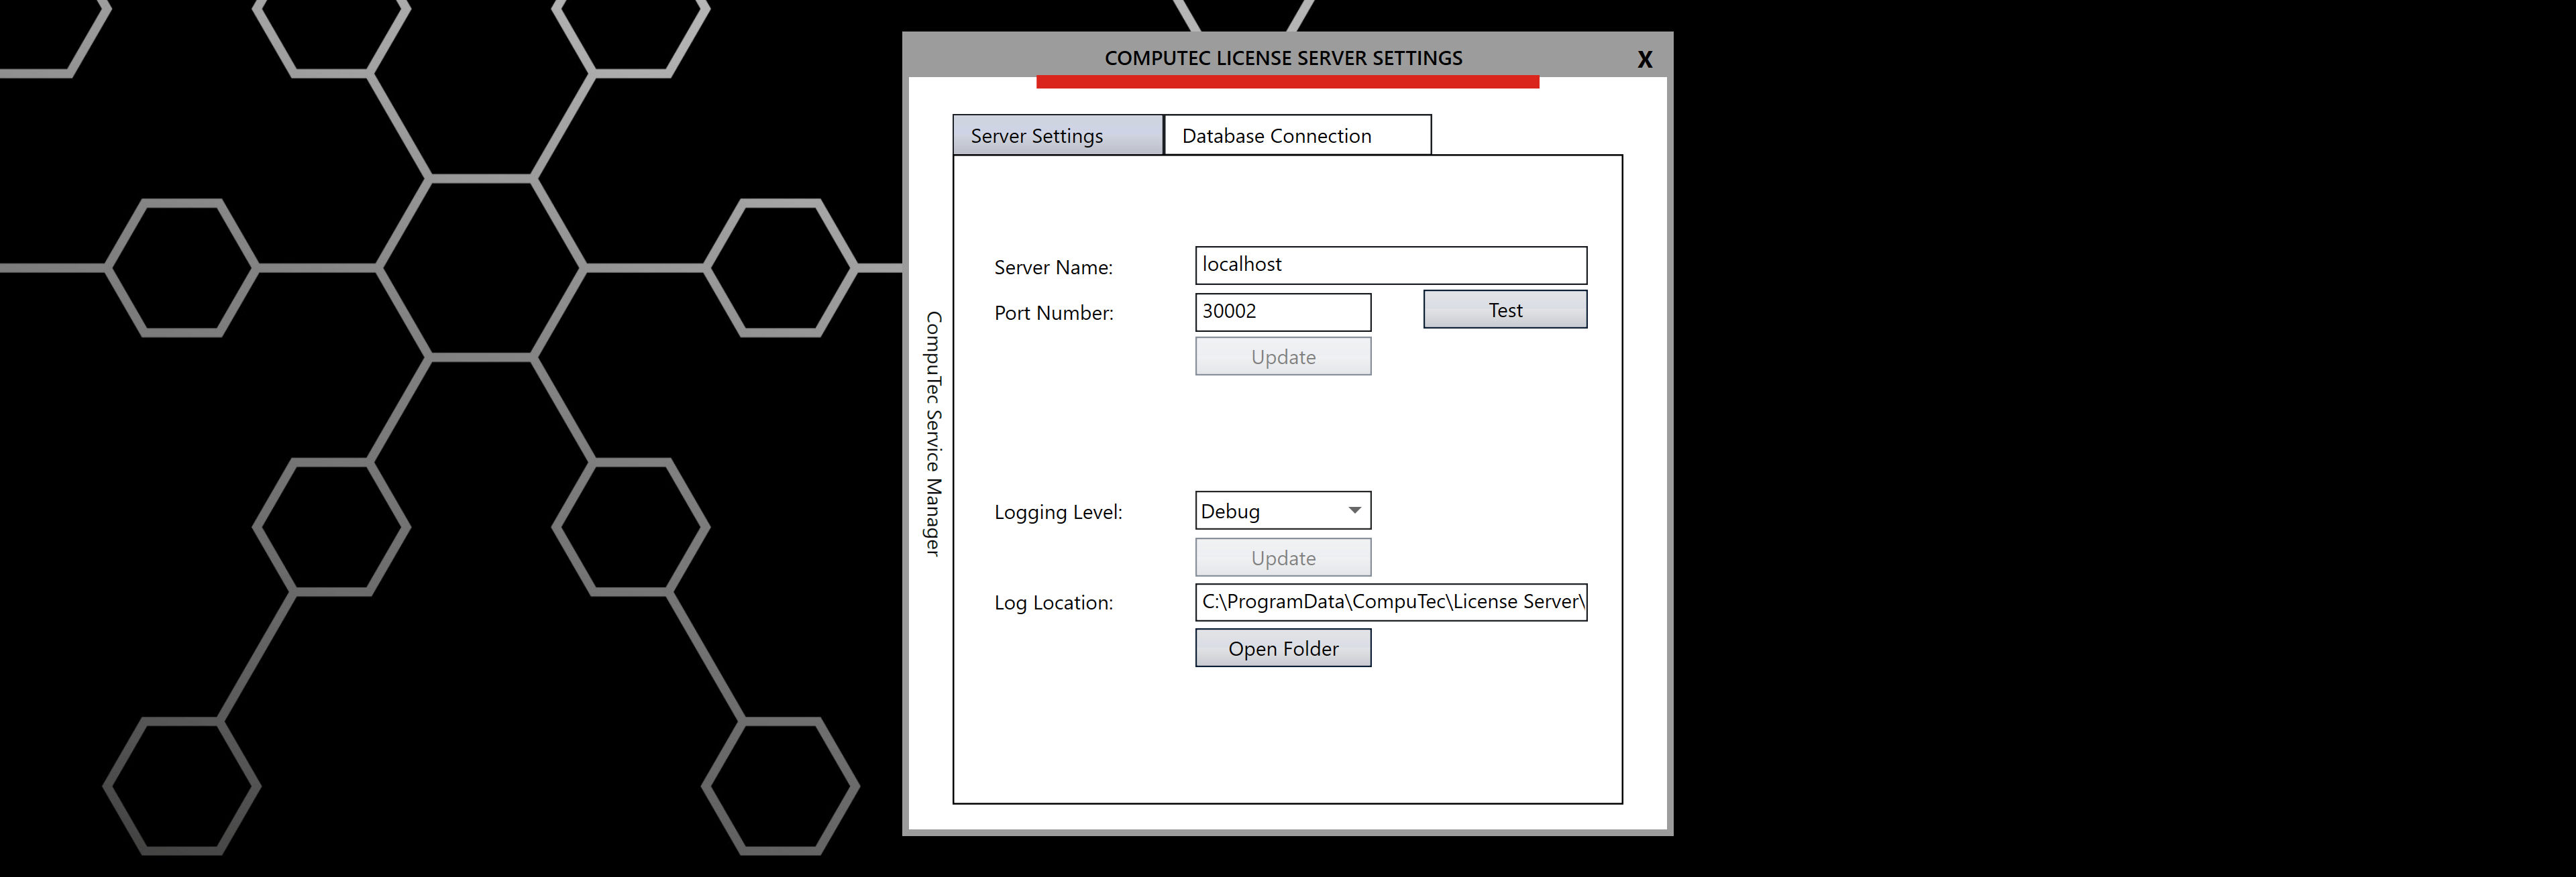This screenshot has width=2576, height=877.
Task: Select the Server Settings tab
Action: (x=1058, y=135)
